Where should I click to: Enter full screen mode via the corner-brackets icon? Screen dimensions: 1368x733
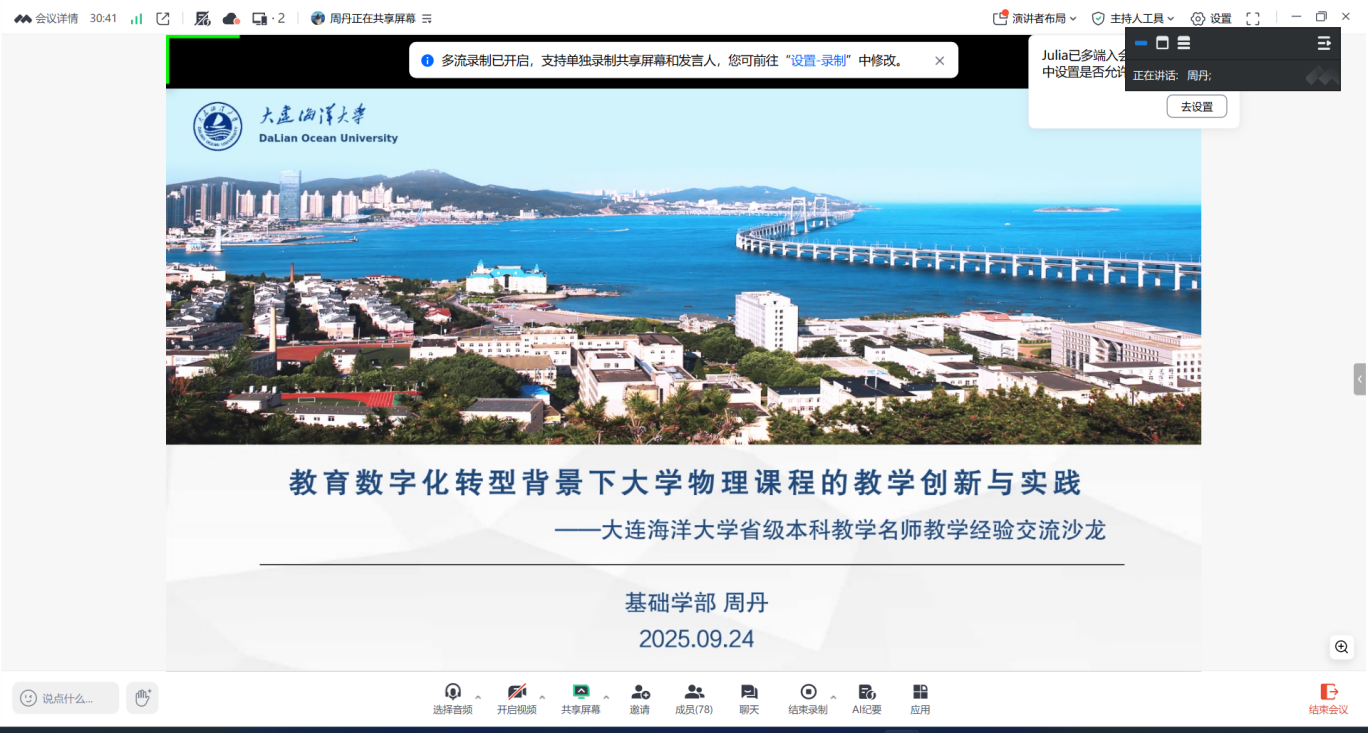coord(1253,18)
